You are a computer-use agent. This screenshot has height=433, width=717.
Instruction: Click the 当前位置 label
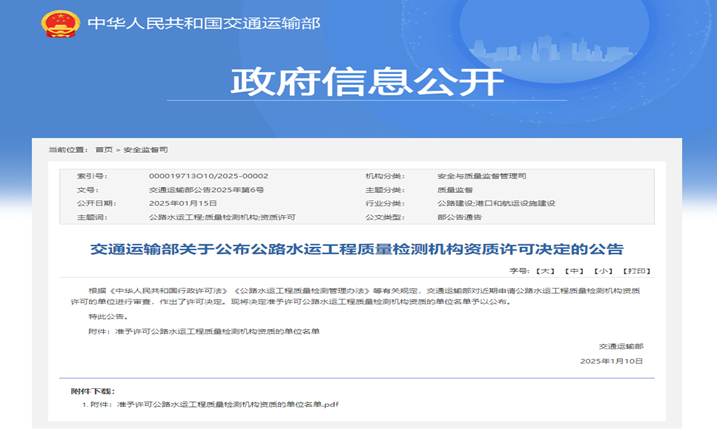click(69, 150)
